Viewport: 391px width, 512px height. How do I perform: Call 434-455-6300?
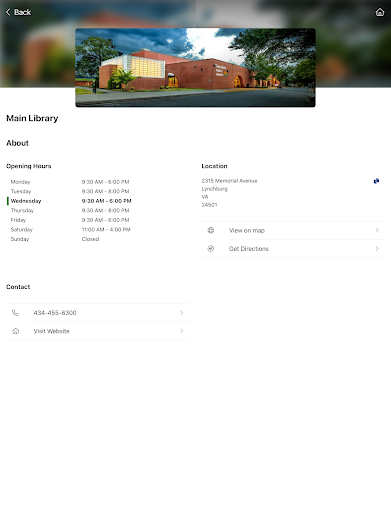(x=98, y=313)
